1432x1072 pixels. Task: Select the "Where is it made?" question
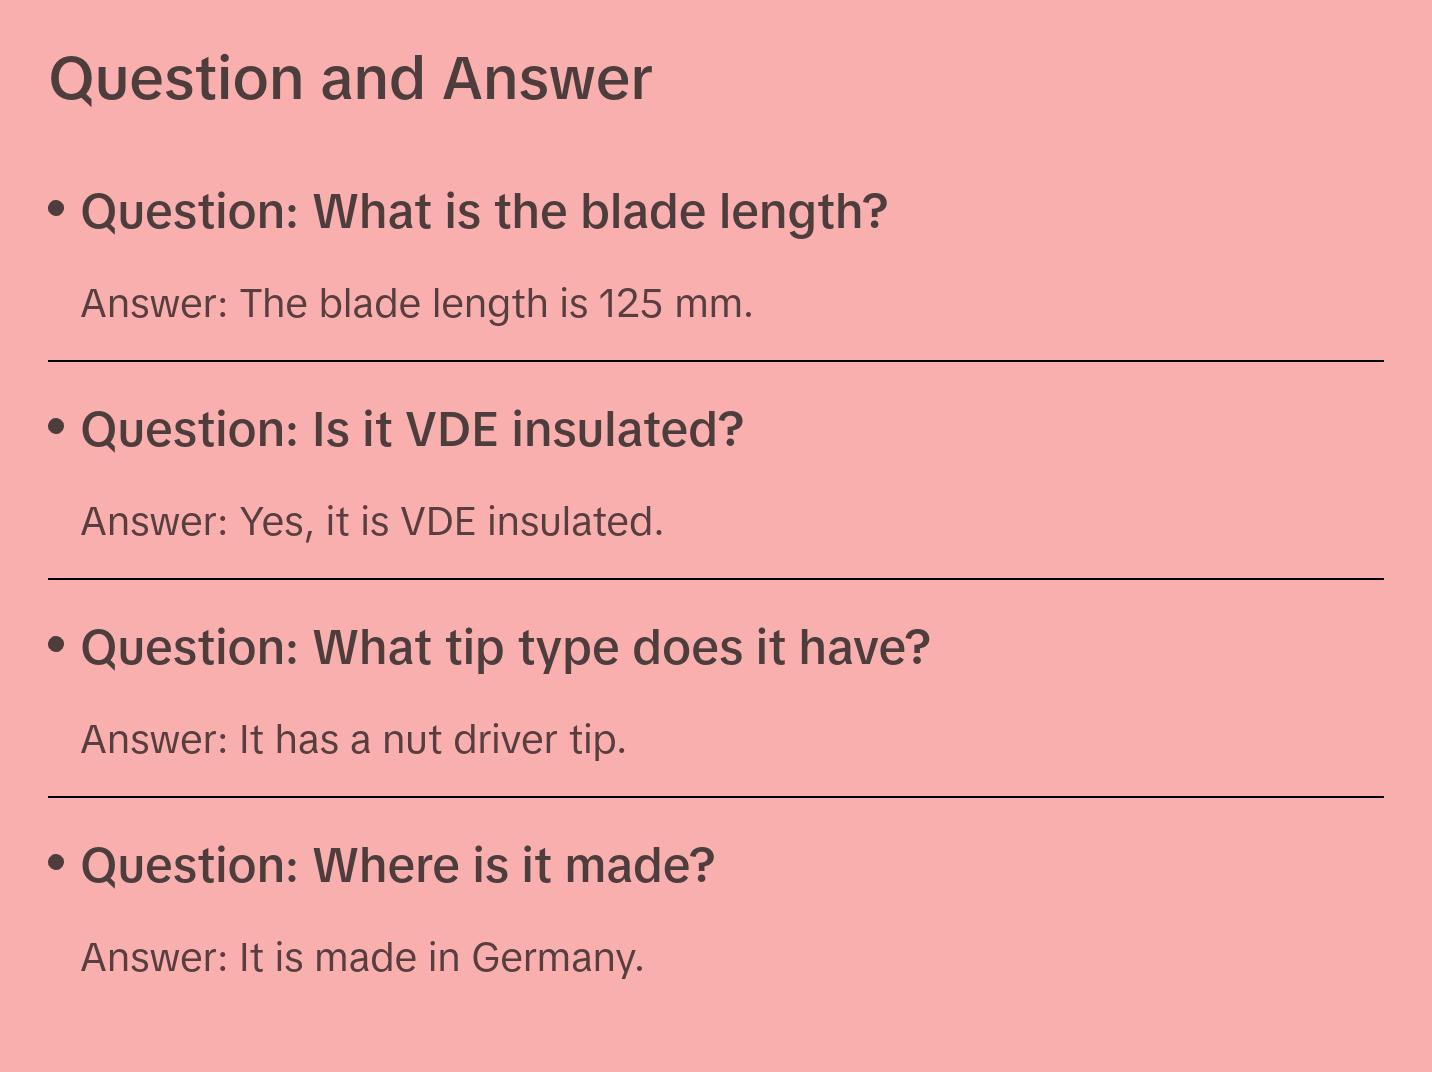[x=398, y=866]
